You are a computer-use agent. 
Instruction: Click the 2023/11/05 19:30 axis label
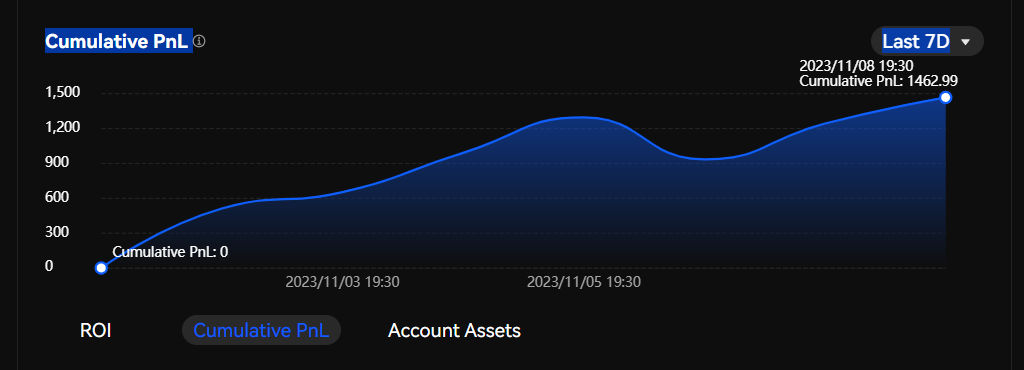click(584, 283)
